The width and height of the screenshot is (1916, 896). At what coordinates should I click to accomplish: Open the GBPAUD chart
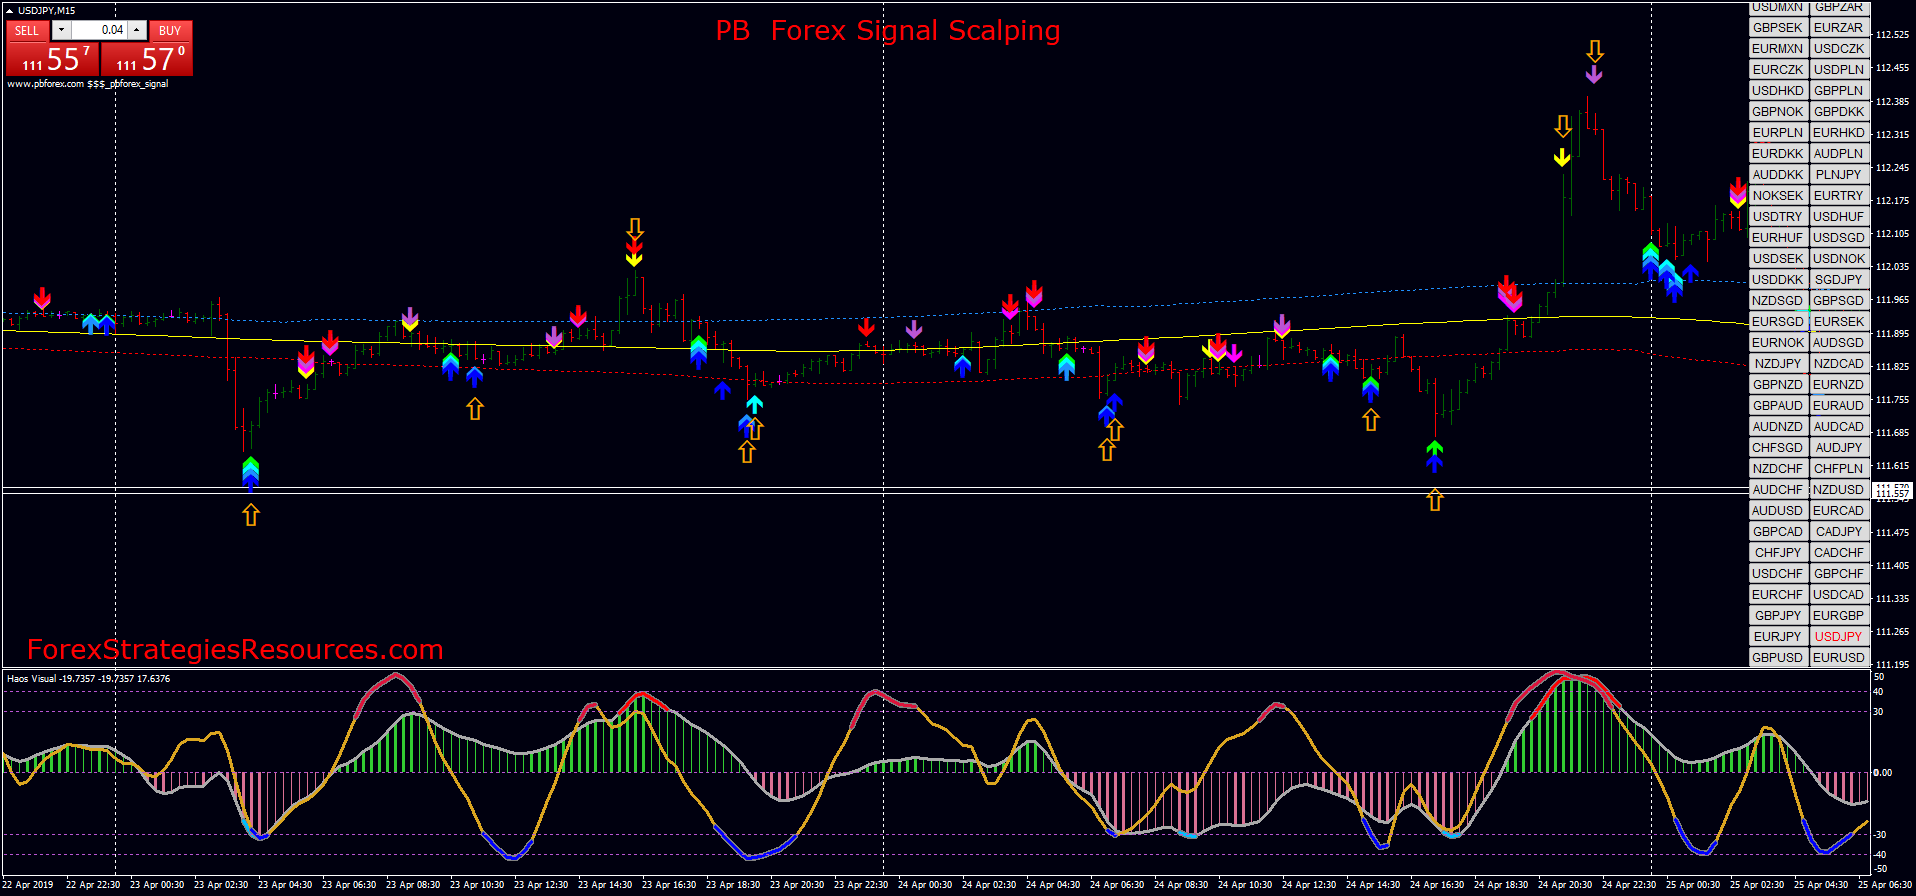[1778, 405]
